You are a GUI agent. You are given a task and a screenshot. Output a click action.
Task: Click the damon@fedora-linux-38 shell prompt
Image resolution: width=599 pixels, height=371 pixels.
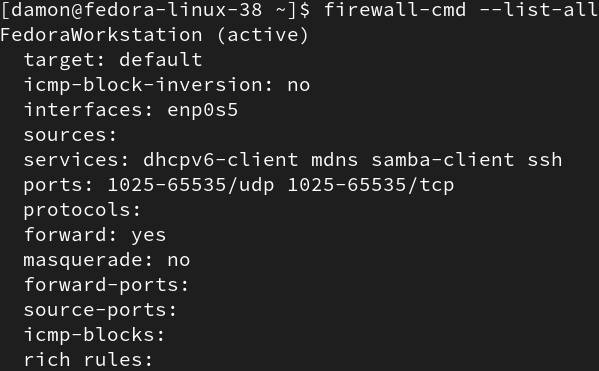pos(155,10)
